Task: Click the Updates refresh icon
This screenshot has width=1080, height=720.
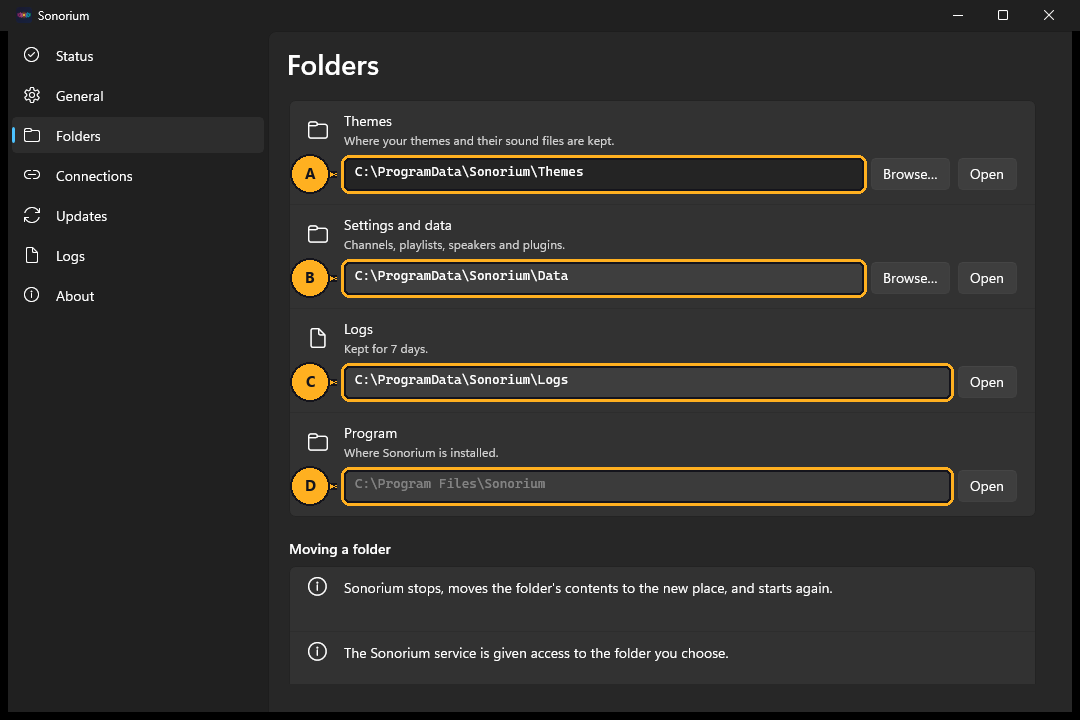Action: click(32, 215)
